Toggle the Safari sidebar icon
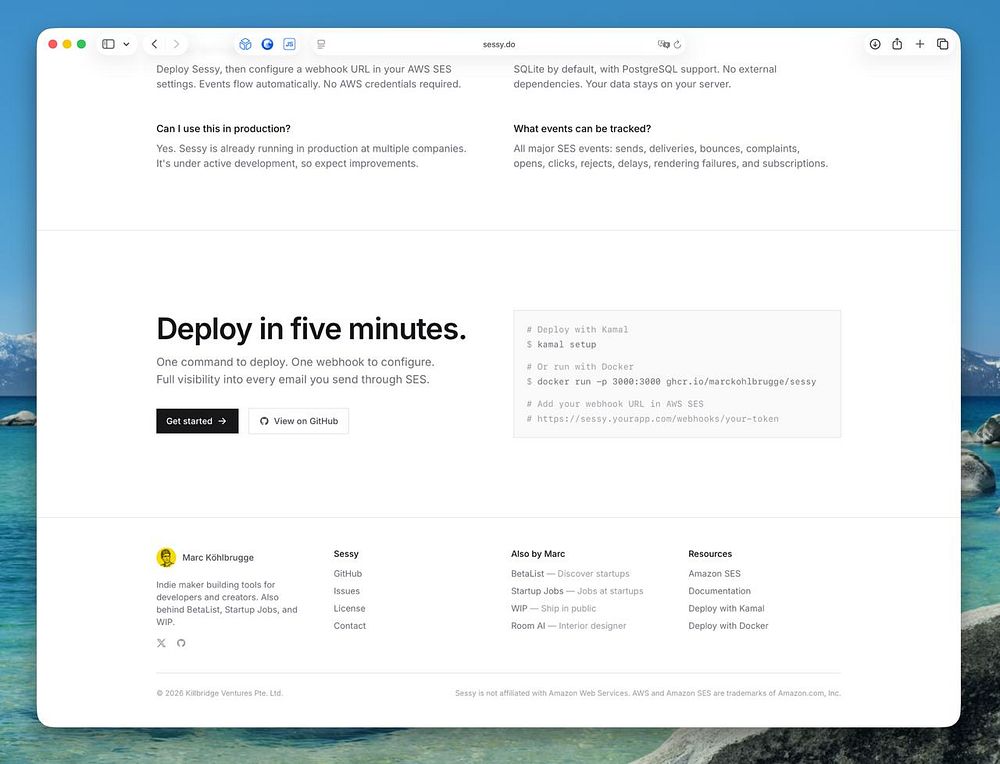The width and height of the screenshot is (1000, 764). 108,44
